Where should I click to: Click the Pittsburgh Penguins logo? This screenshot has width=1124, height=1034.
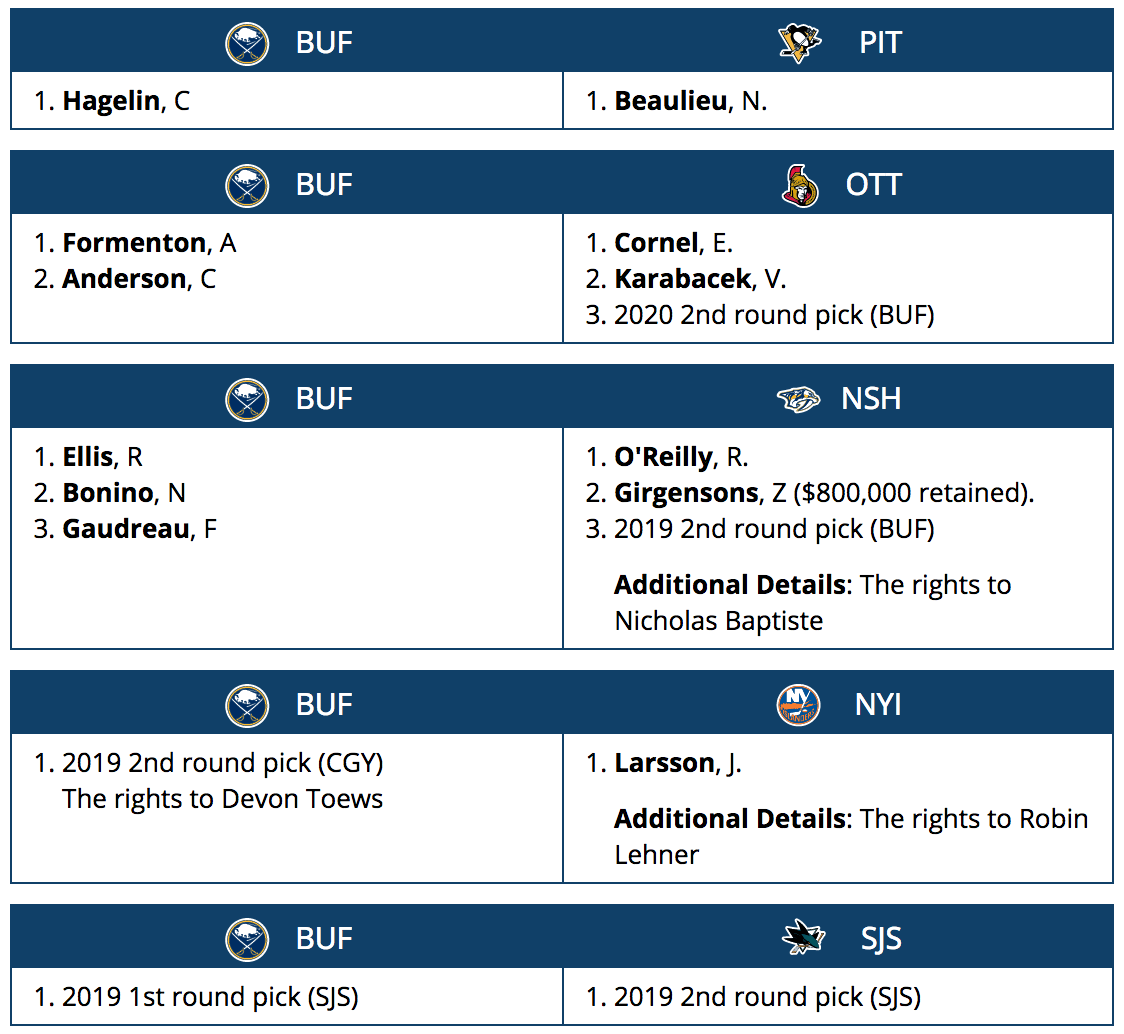[799, 43]
